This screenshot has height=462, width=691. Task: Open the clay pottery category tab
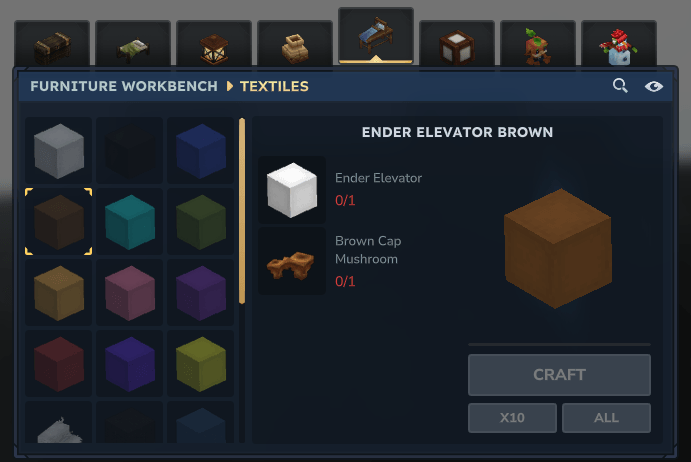pyautogui.click(x=295, y=44)
